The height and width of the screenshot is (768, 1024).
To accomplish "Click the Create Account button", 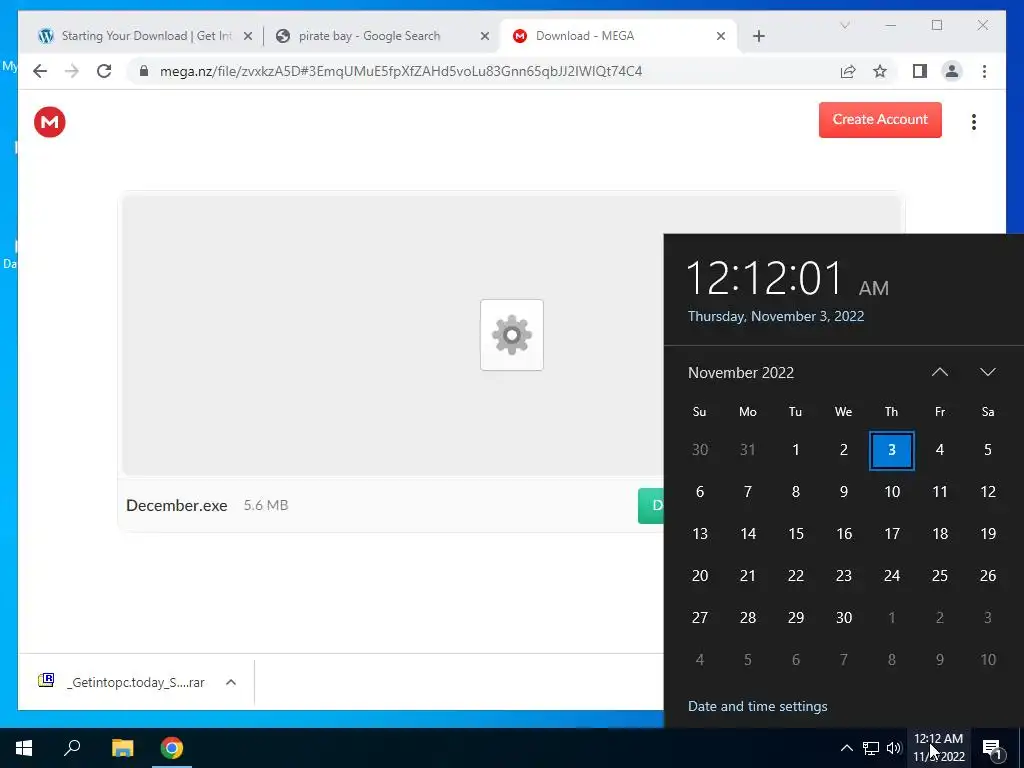I will [x=880, y=120].
